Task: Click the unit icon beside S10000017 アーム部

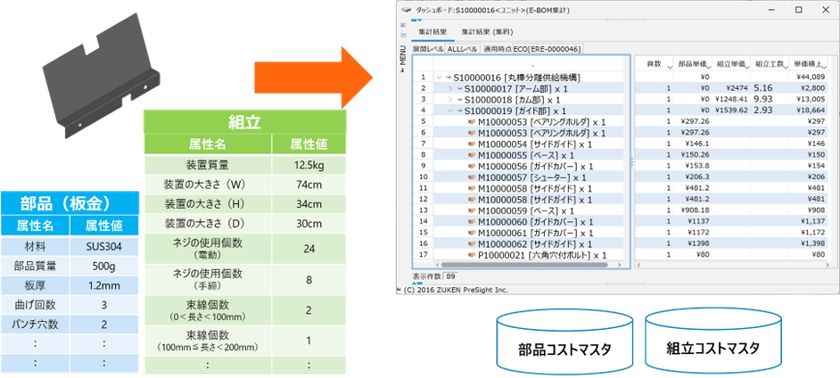Action: [x=460, y=89]
